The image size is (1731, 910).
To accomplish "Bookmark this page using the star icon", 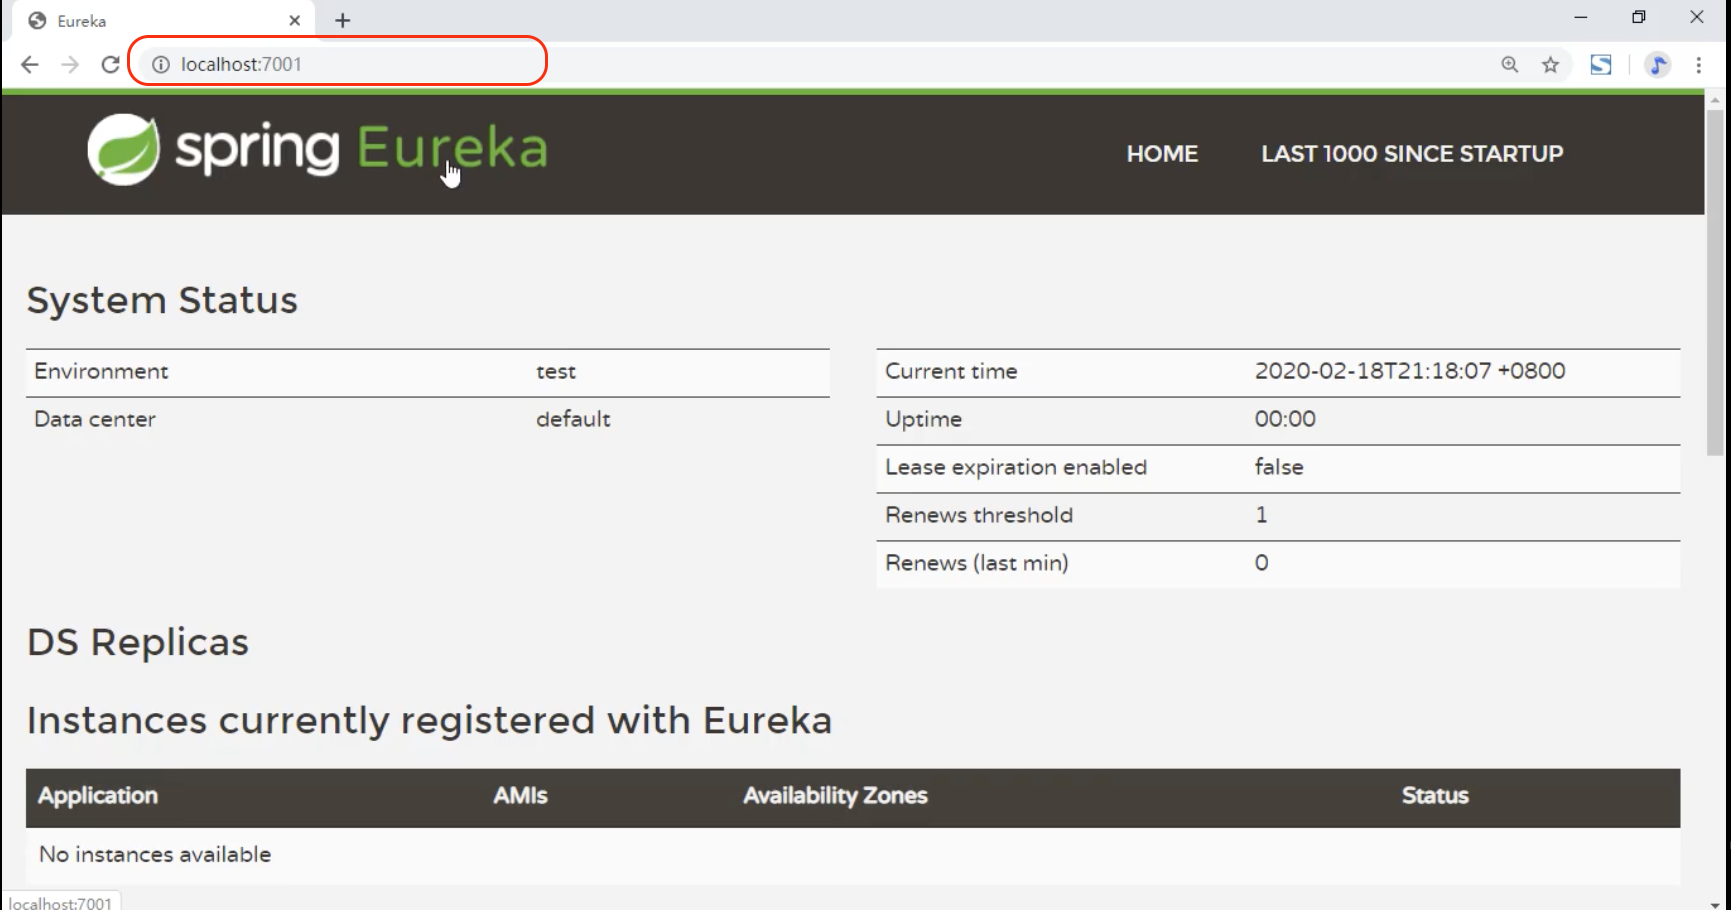I will pyautogui.click(x=1551, y=64).
